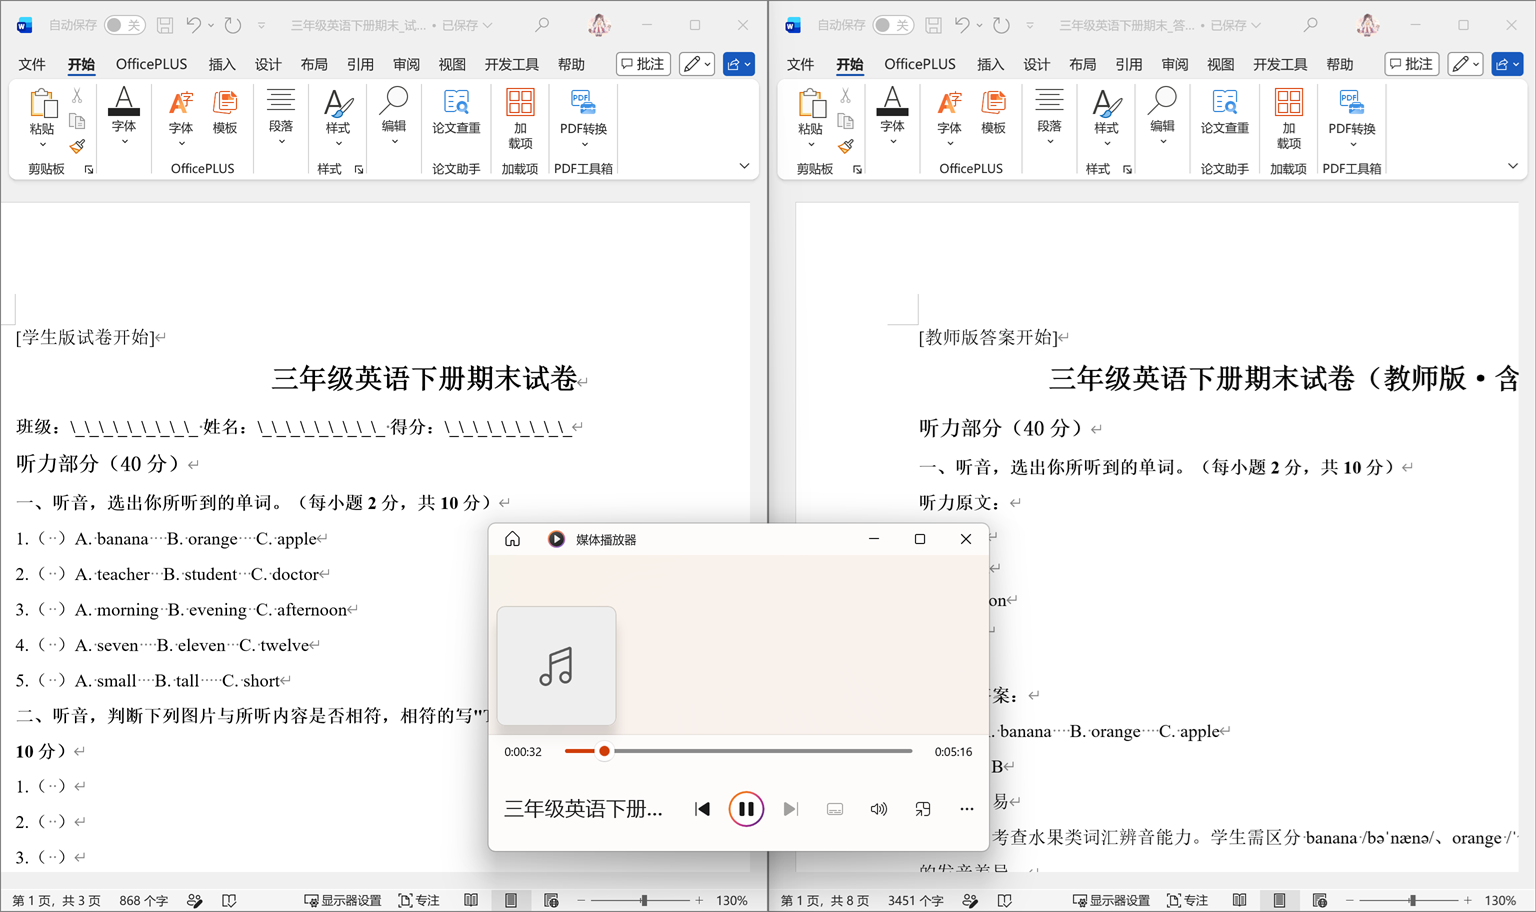Click word count 868 个字 in left status bar

click(x=144, y=900)
